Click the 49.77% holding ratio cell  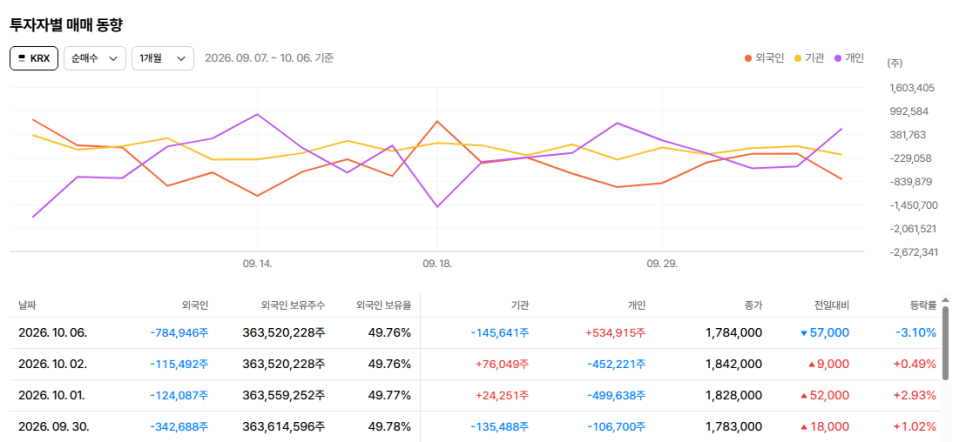(389, 395)
